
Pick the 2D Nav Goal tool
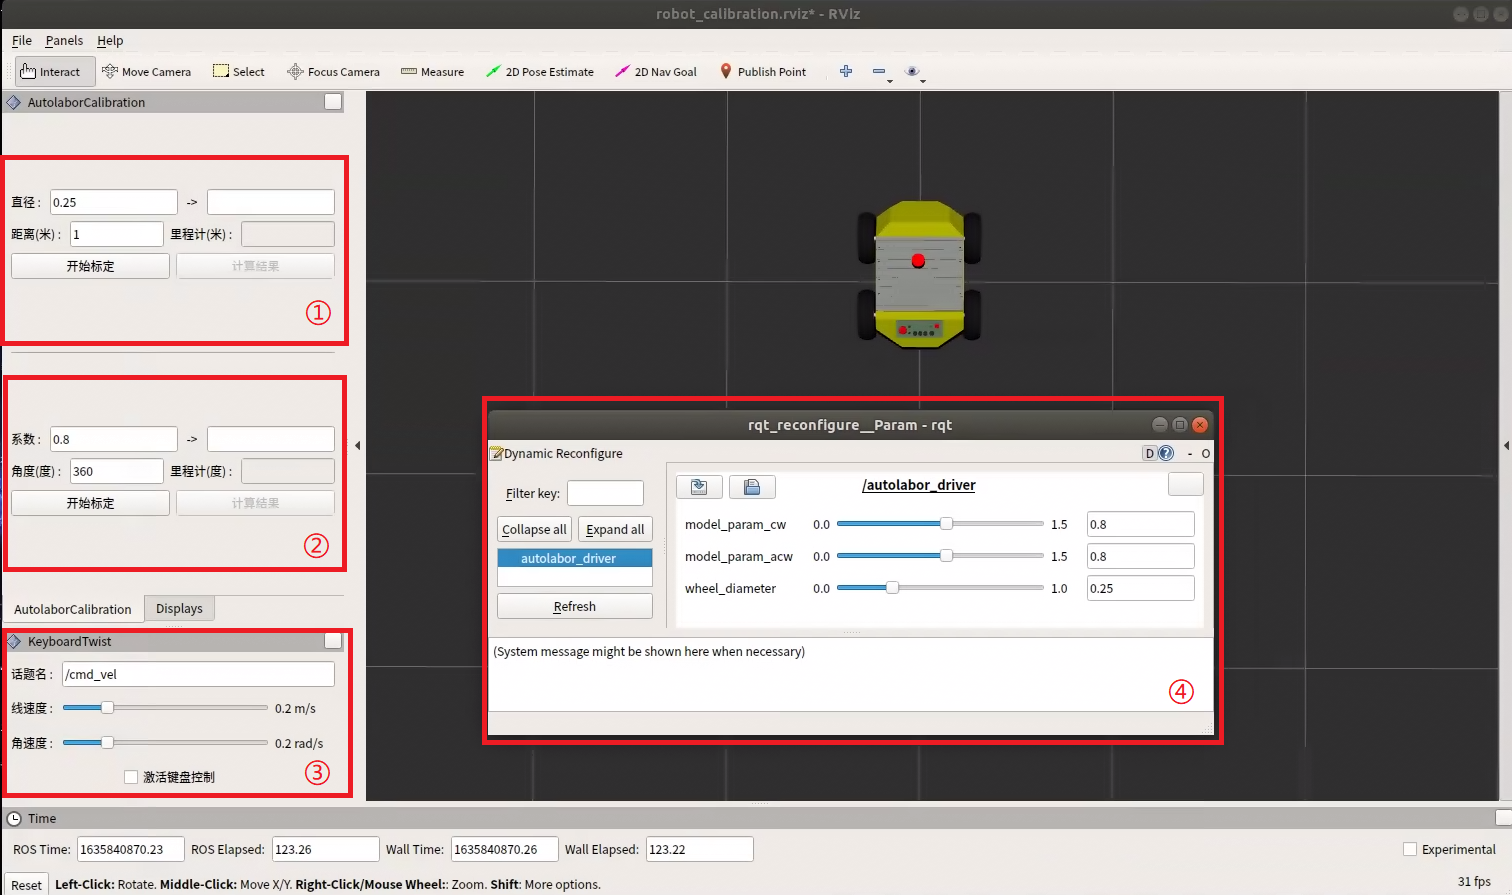(x=655, y=72)
